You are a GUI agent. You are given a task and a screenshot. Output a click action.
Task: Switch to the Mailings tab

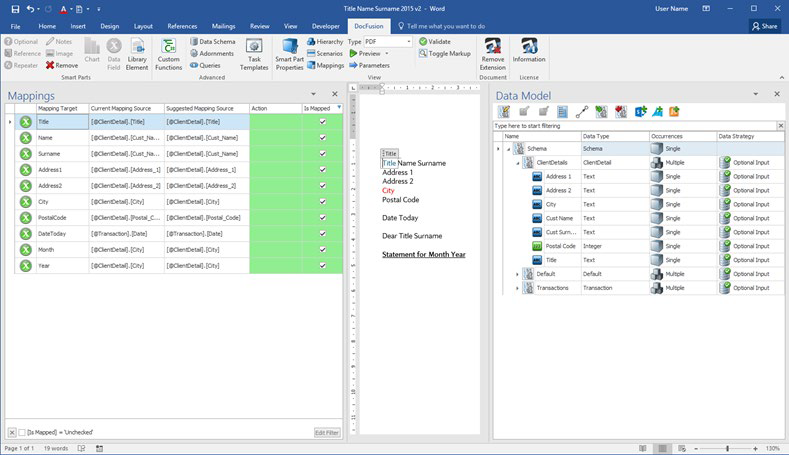[223, 26]
